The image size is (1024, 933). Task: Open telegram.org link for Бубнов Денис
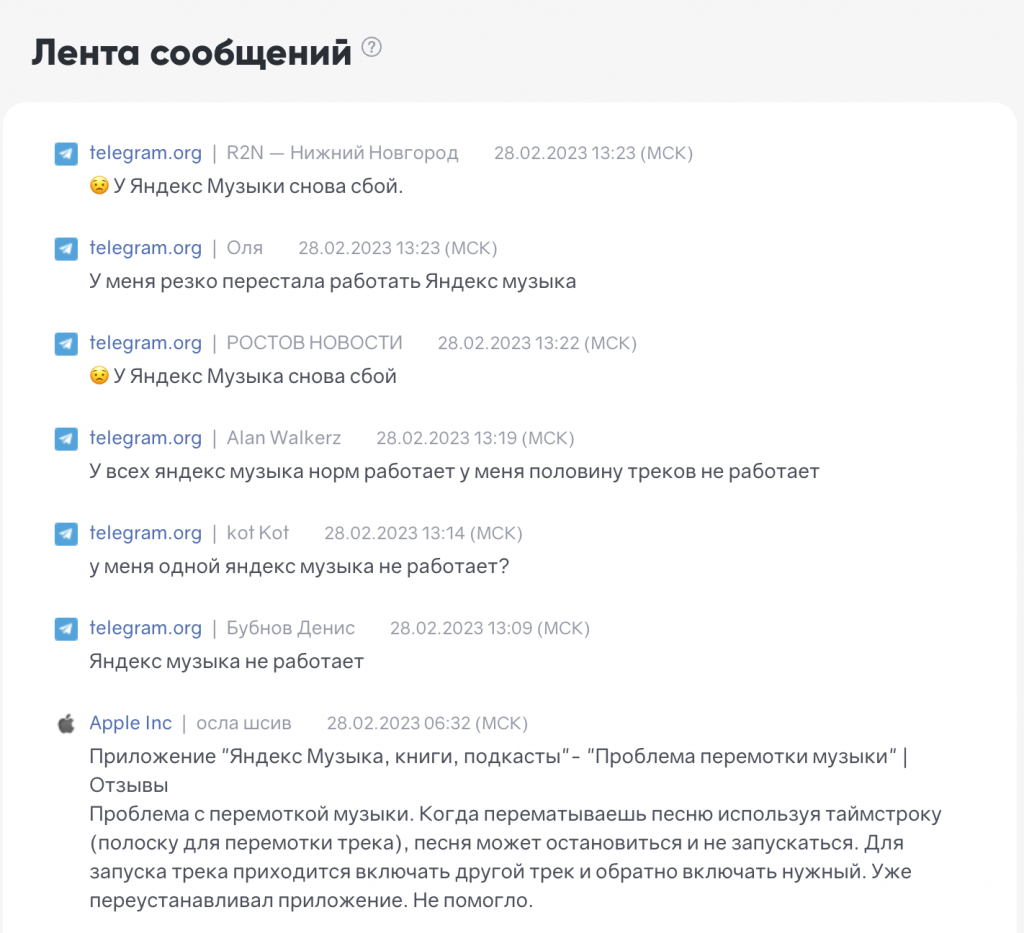pyautogui.click(x=145, y=628)
